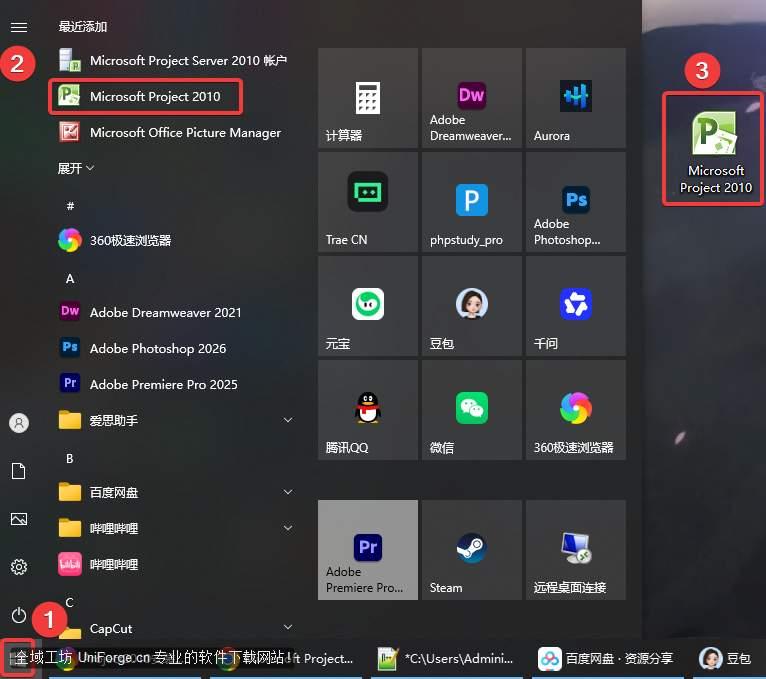Image resolution: width=766 pixels, height=679 pixels.
Task: Open the 计算器 calculator tile
Action: point(368,98)
